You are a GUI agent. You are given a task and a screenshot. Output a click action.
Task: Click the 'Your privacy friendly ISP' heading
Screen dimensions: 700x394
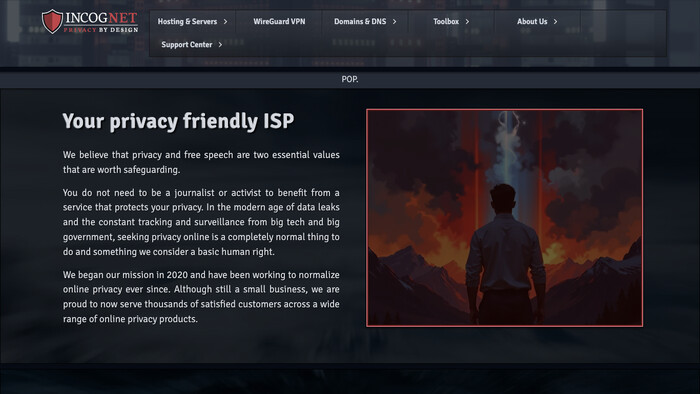pyautogui.click(x=178, y=121)
